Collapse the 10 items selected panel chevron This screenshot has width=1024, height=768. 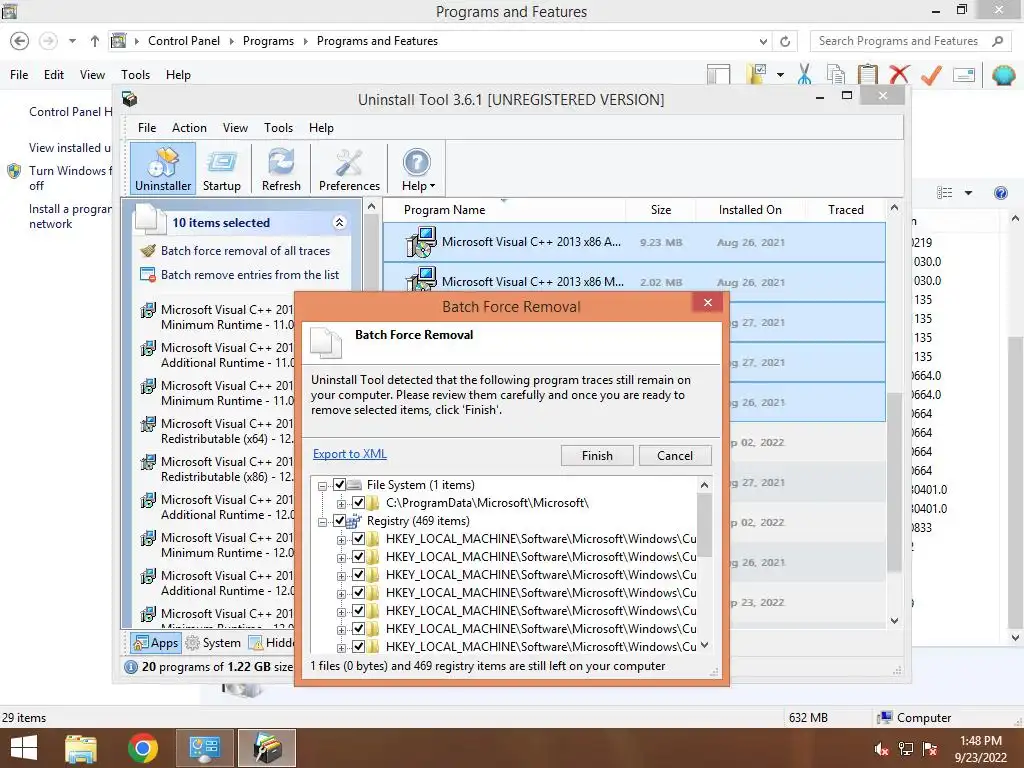click(340, 223)
